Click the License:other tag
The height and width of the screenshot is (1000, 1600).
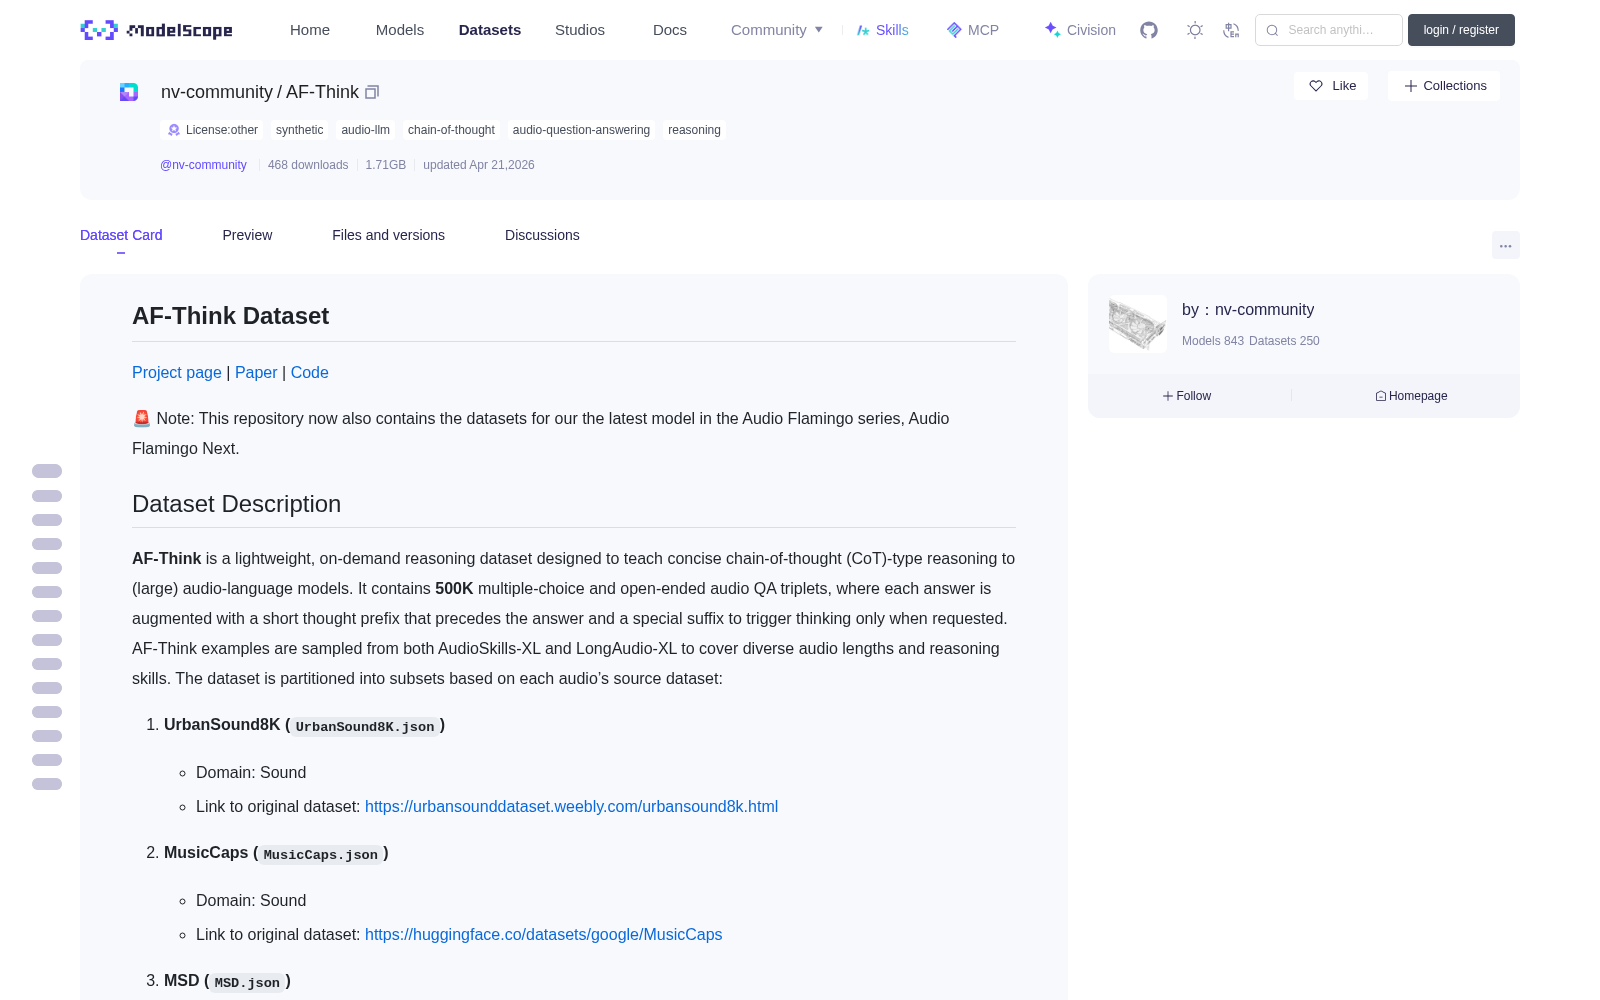pos(213,130)
